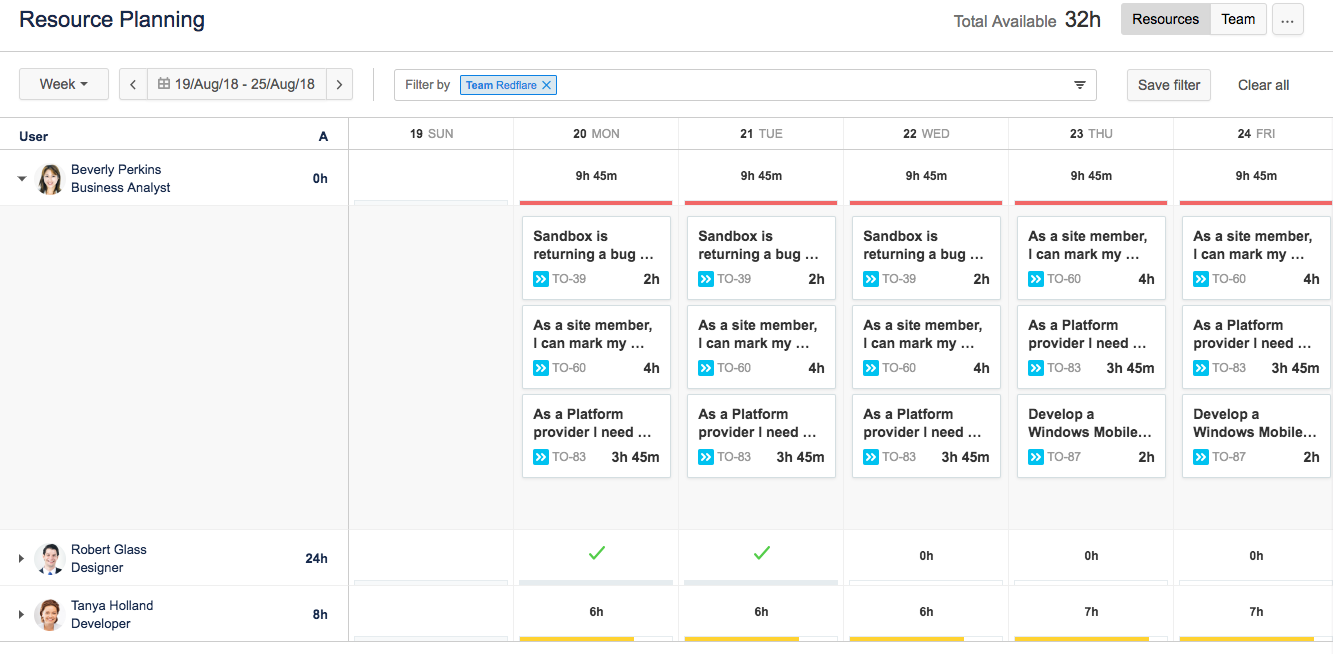Select the Resources tab

(1165, 18)
